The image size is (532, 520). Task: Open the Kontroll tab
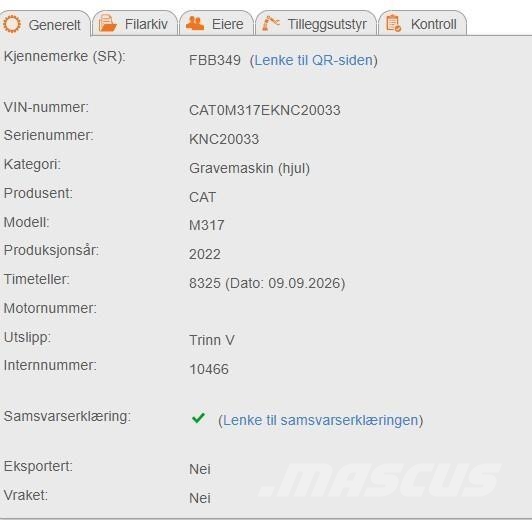click(422, 24)
